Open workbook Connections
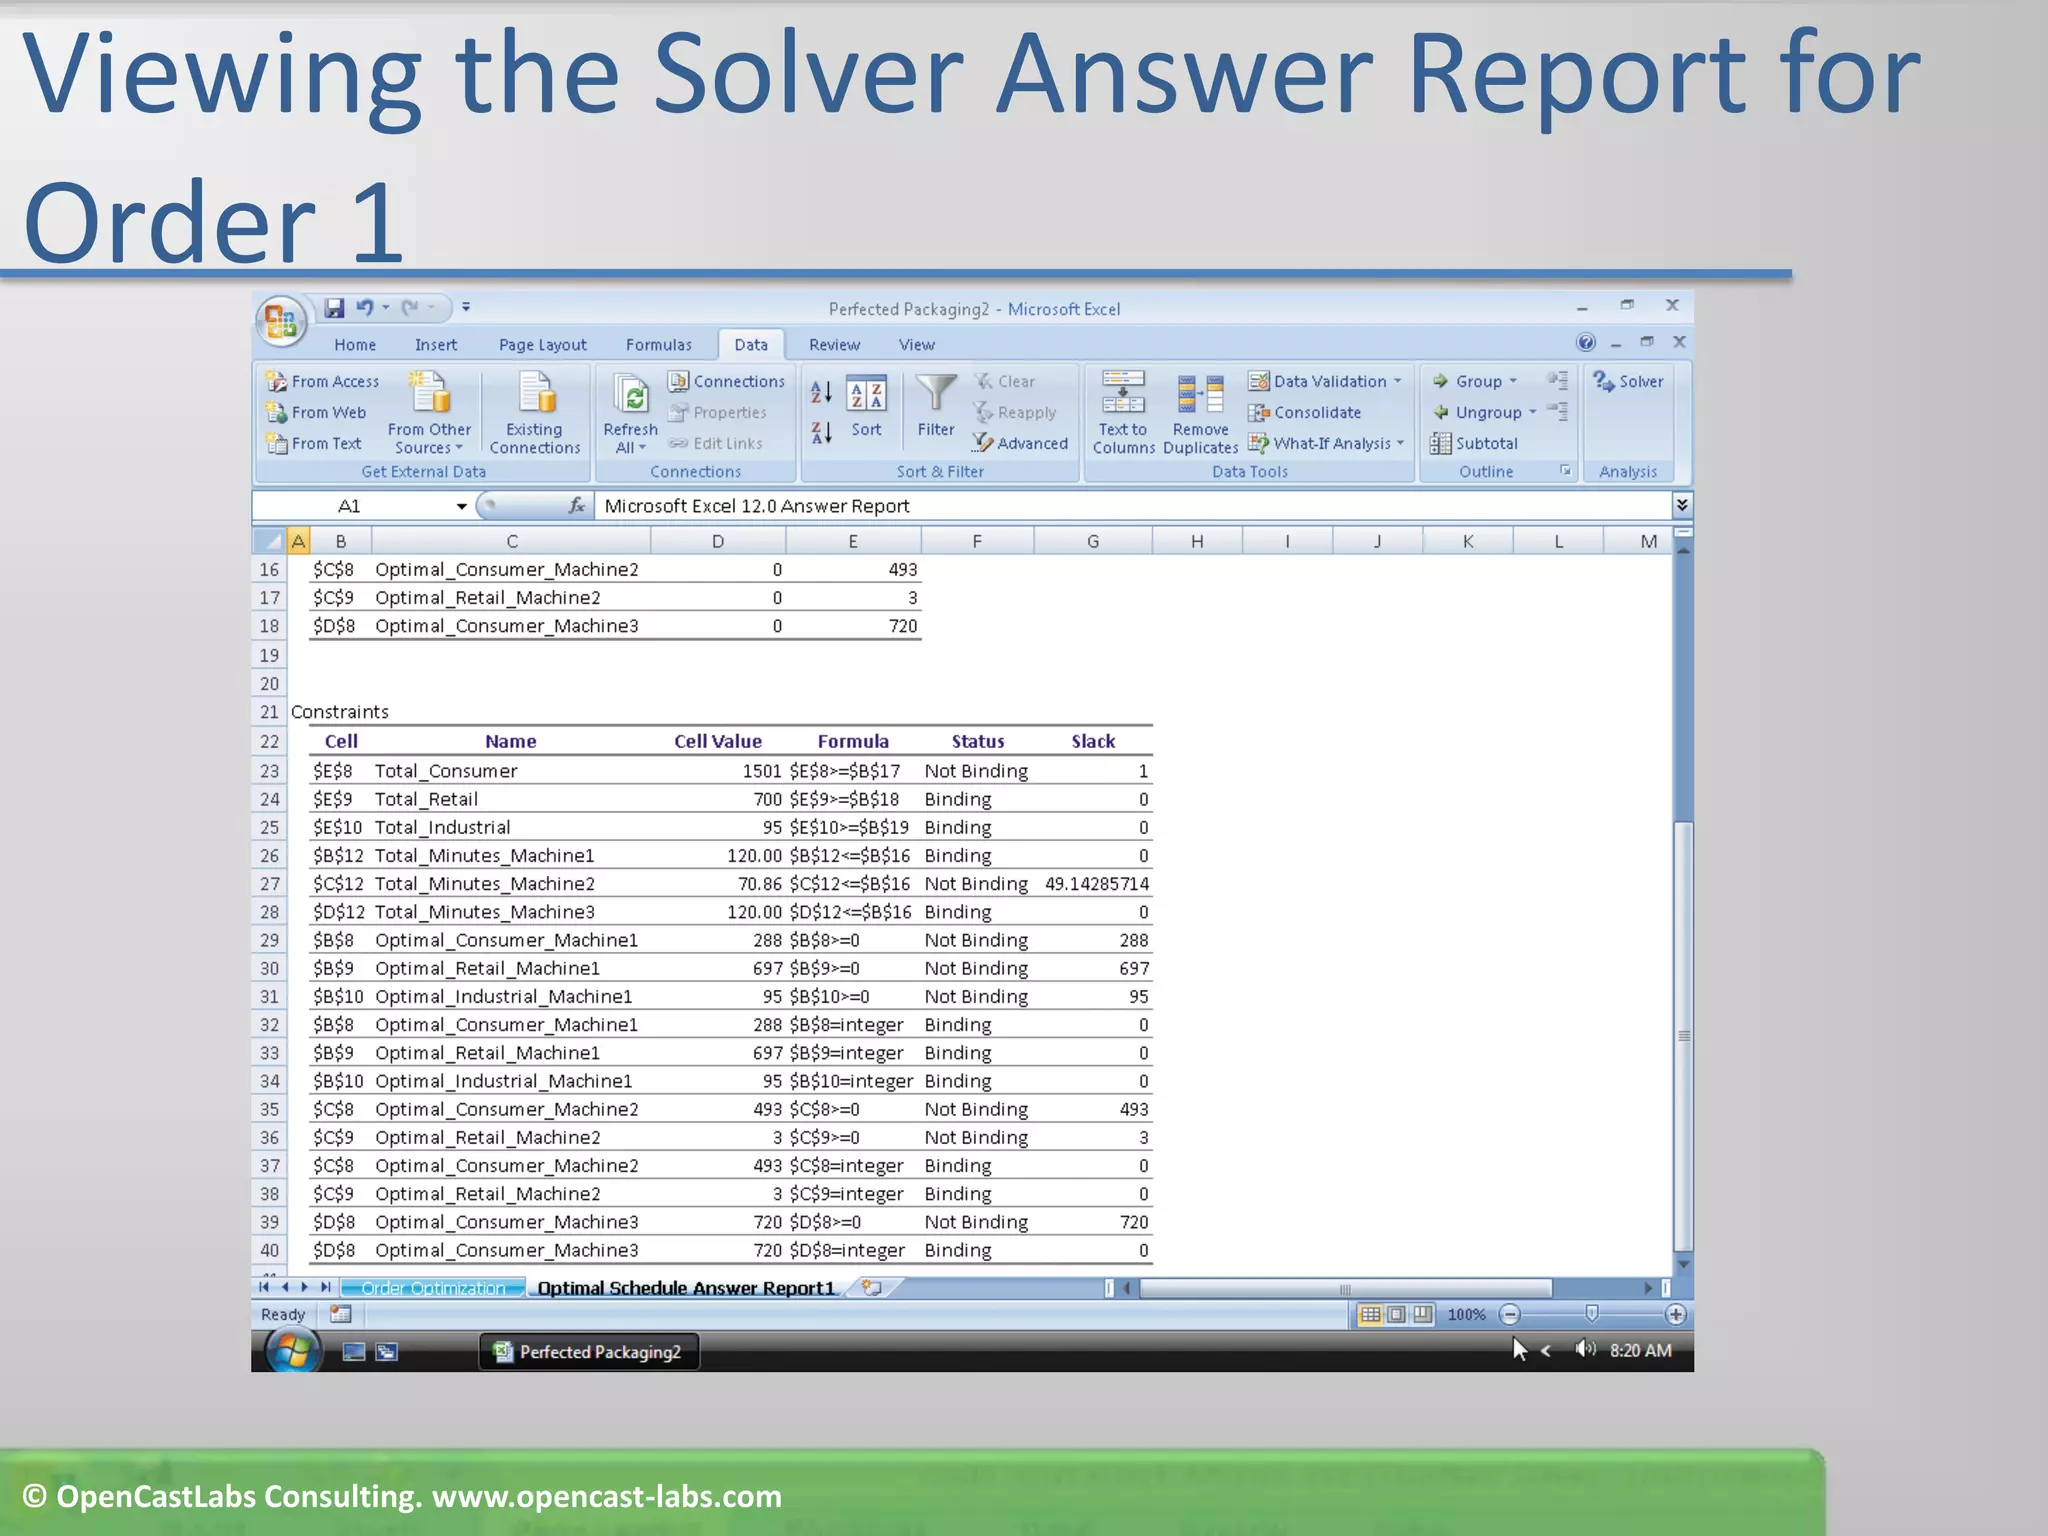 tap(727, 381)
